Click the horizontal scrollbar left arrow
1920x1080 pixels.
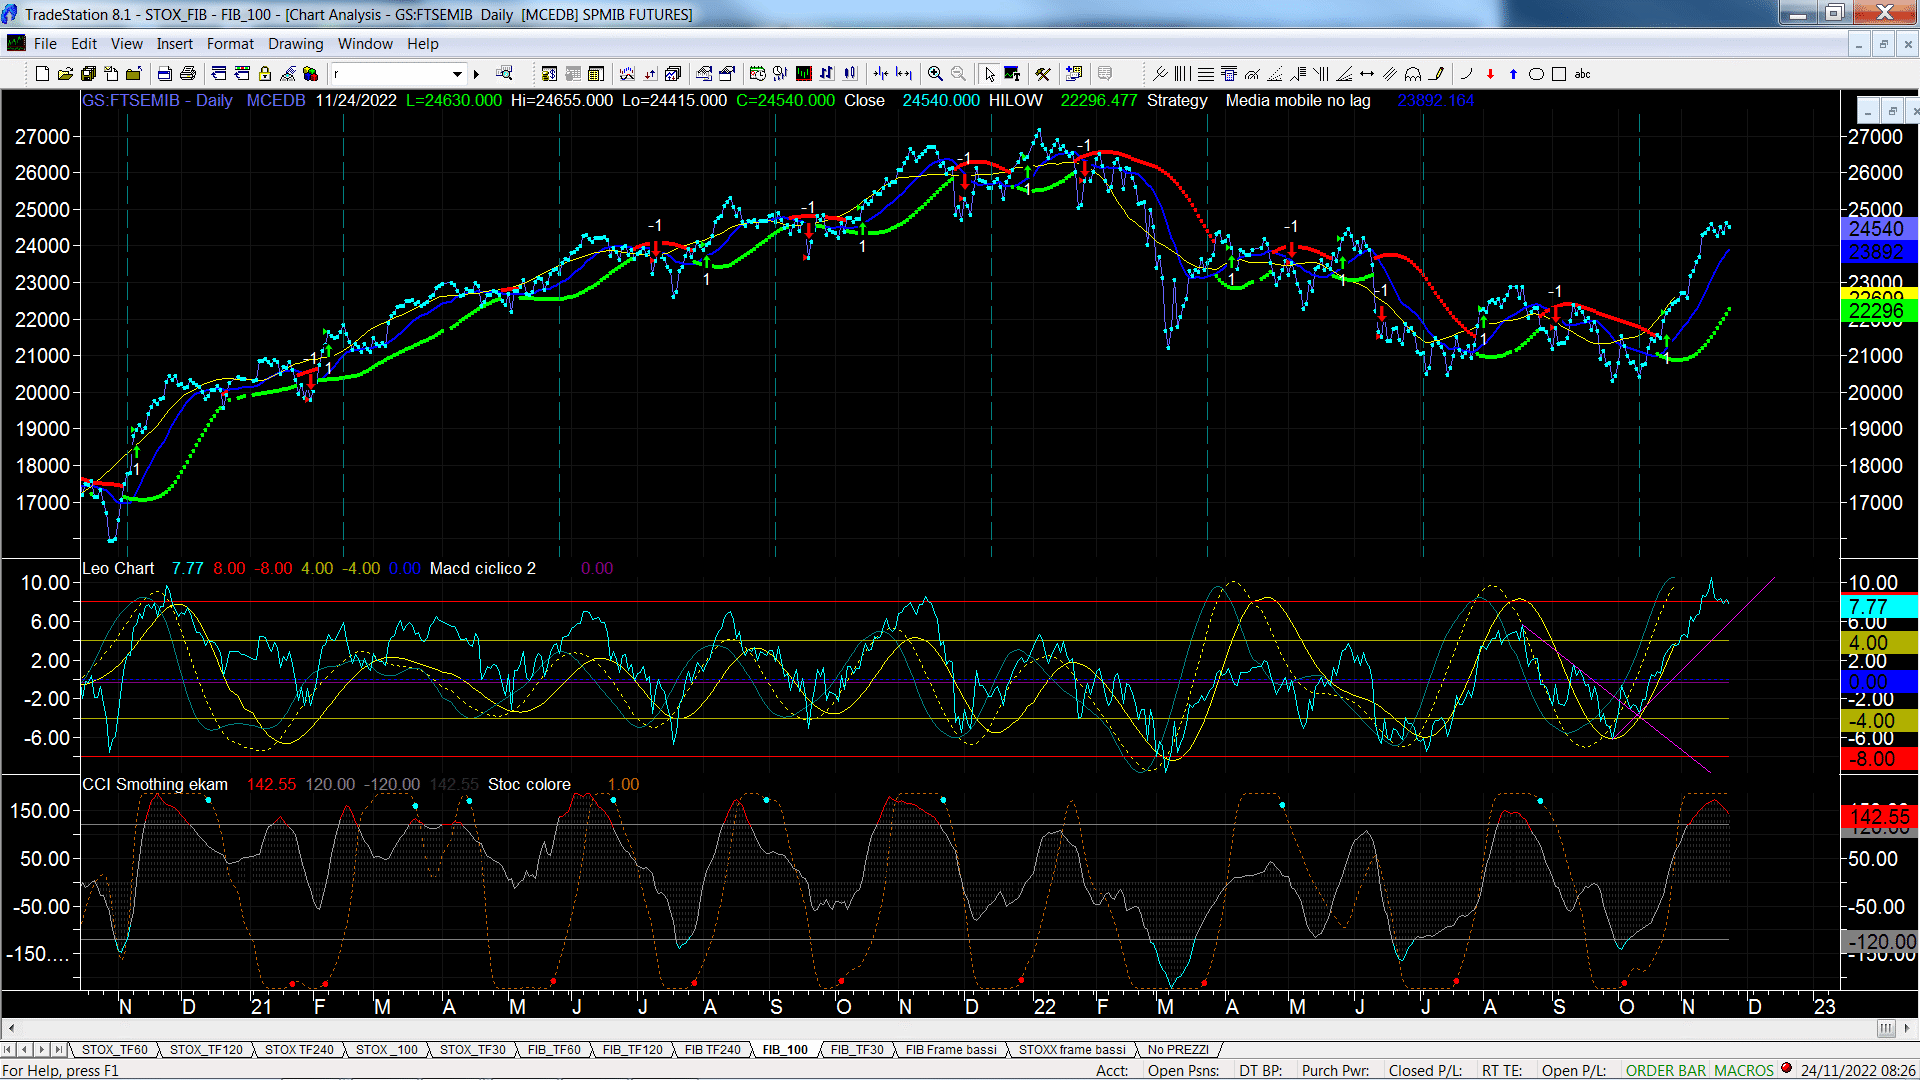pyautogui.click(x=11, y=1028)
